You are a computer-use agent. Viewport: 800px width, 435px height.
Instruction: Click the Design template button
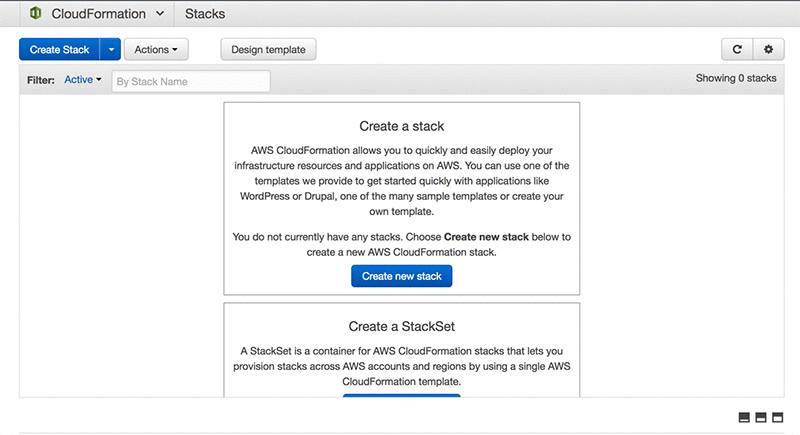[268, 49]
